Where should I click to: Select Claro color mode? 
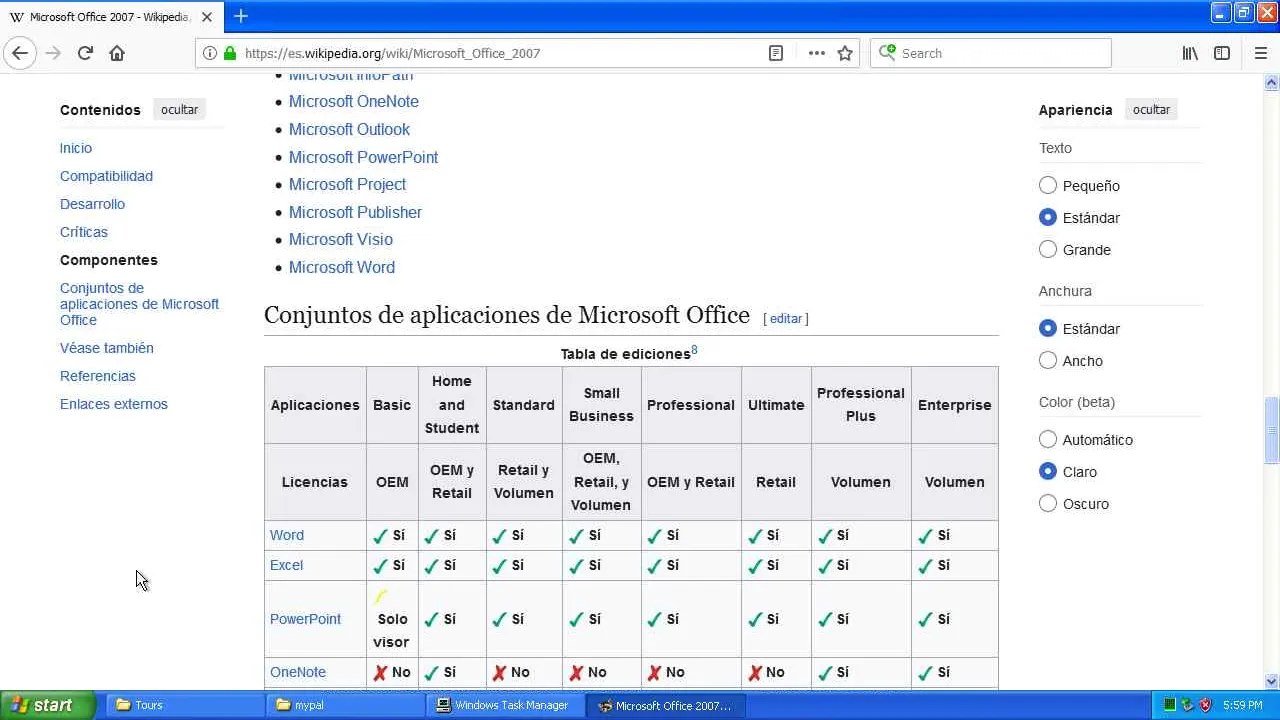pos(1048,471)
